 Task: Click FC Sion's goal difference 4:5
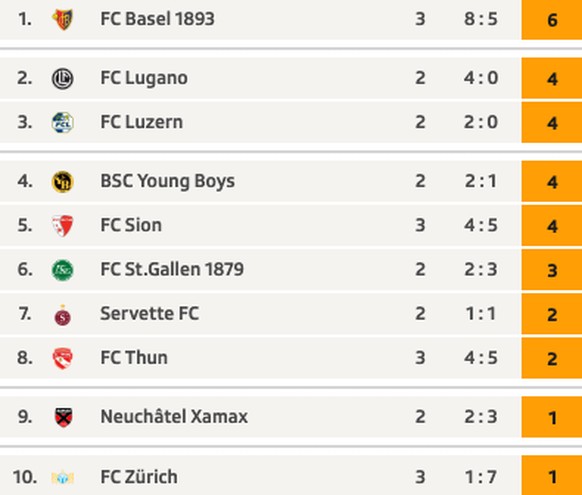click(x=481, y=225)
